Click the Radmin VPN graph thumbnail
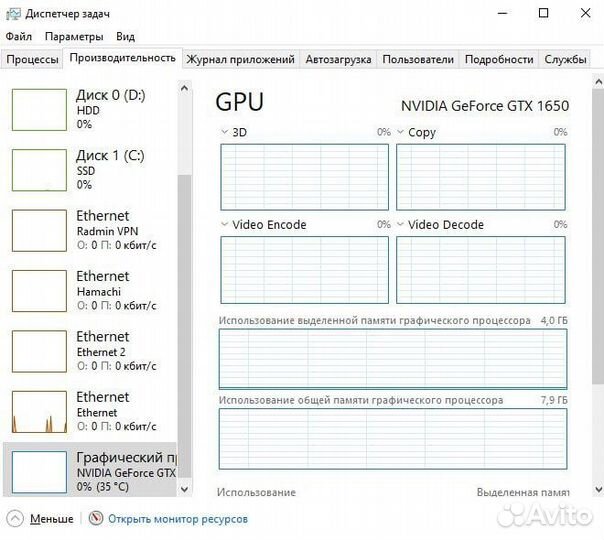The image size is (604, 540). (39, 230)
